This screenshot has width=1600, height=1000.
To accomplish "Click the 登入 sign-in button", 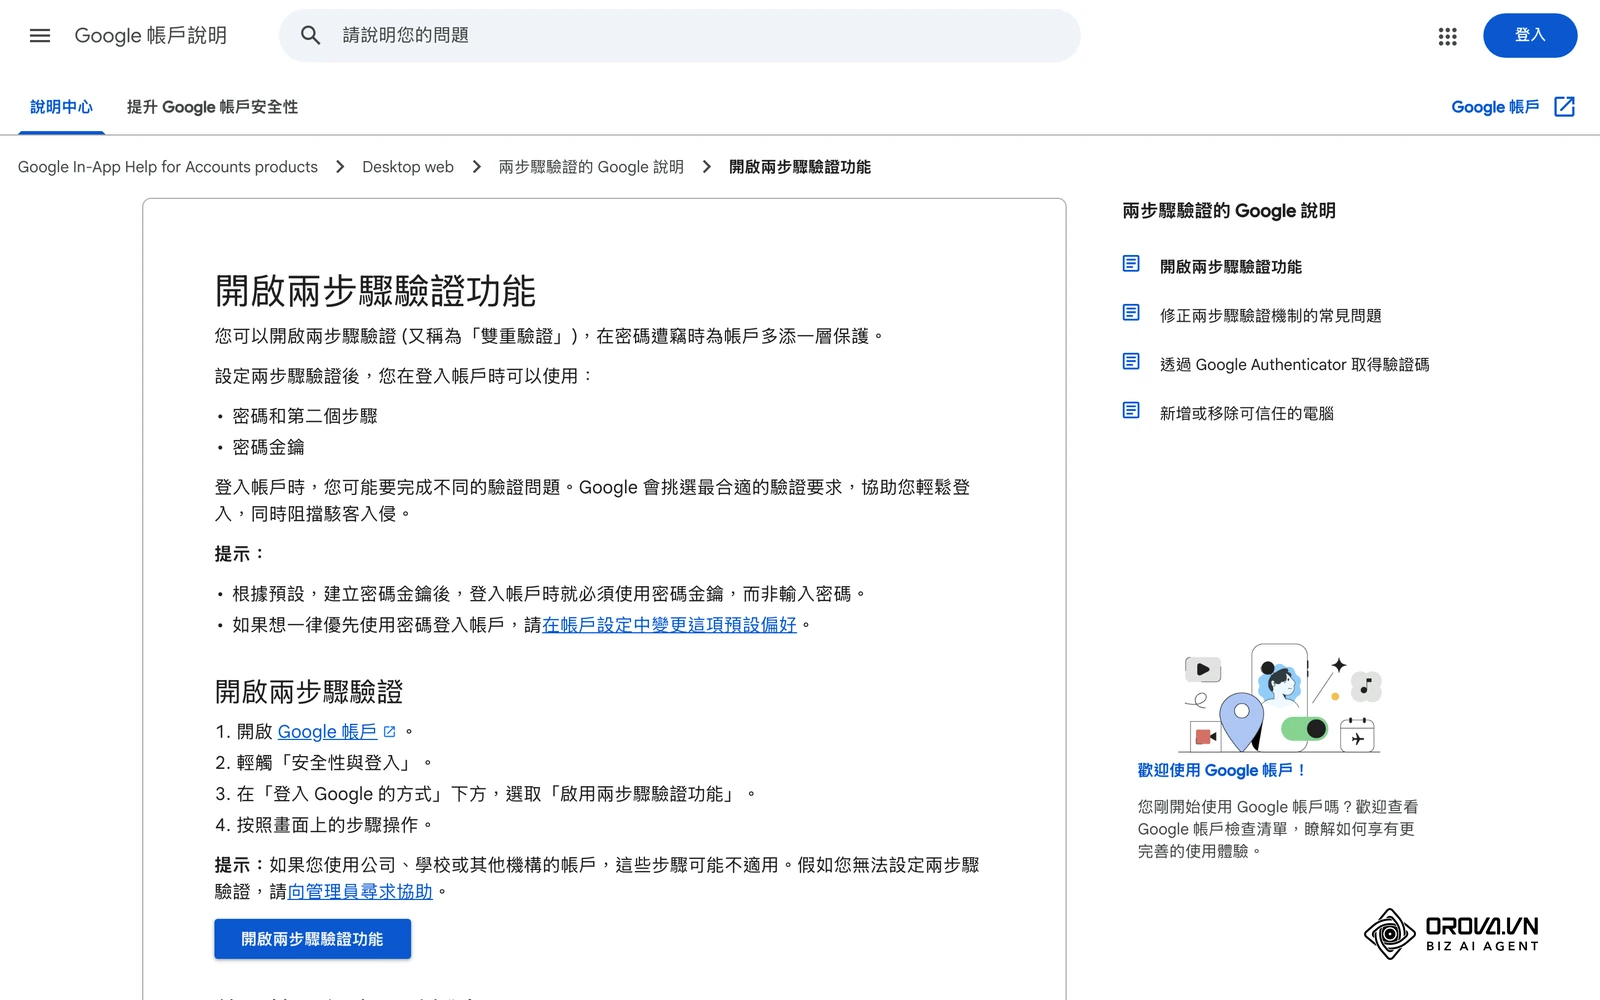I will (1530, 36).
